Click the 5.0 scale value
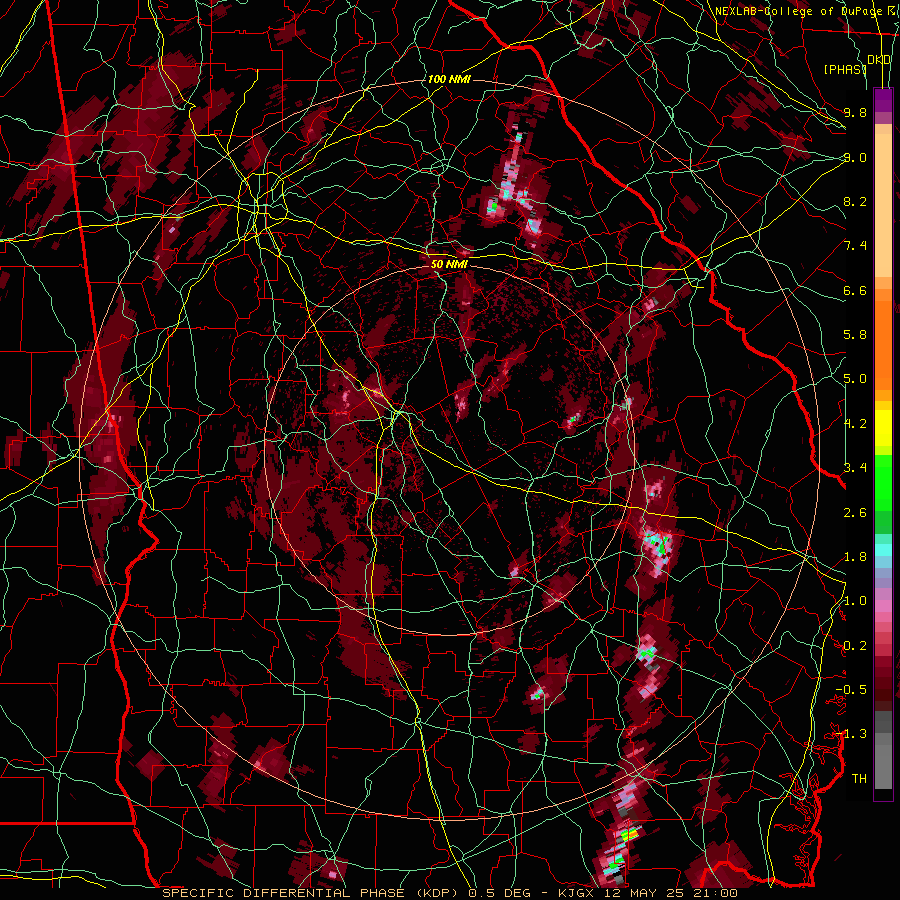The height and width of the screenshot is (900, 900). (855, 379)
